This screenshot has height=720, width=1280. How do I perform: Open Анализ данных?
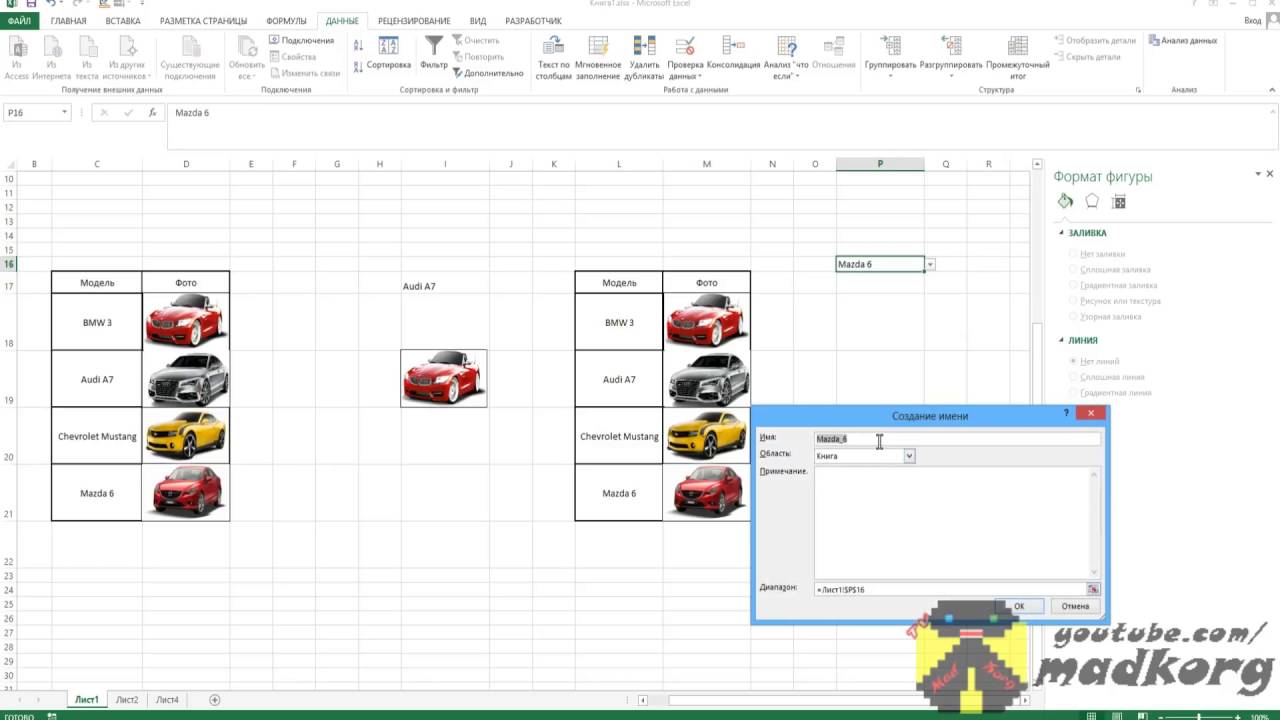[1182, 40]
